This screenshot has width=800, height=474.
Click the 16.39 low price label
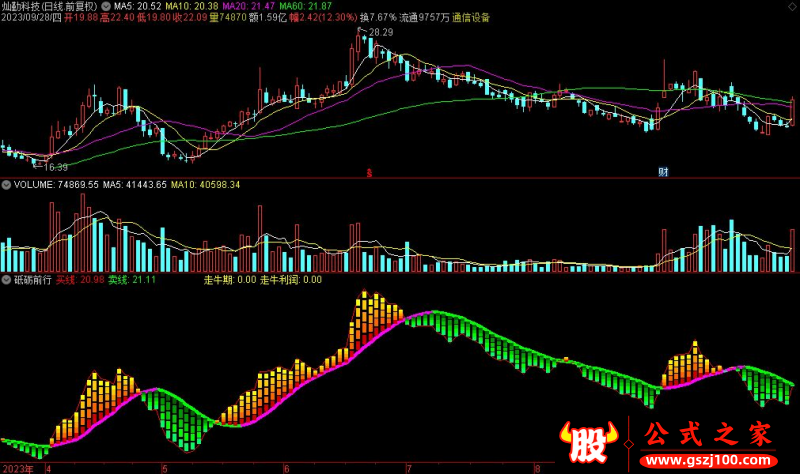click(x=56, y=167)
